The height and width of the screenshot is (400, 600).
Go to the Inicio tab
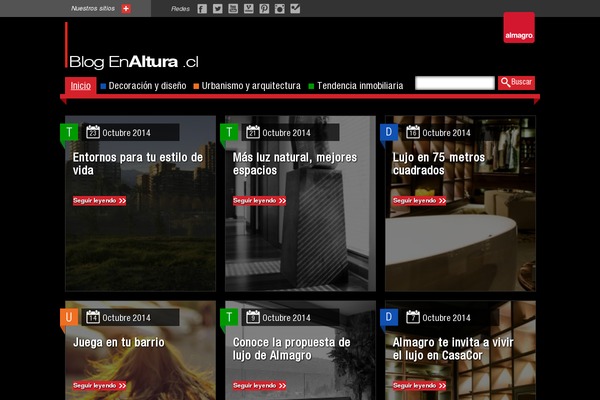click(80, 86)
